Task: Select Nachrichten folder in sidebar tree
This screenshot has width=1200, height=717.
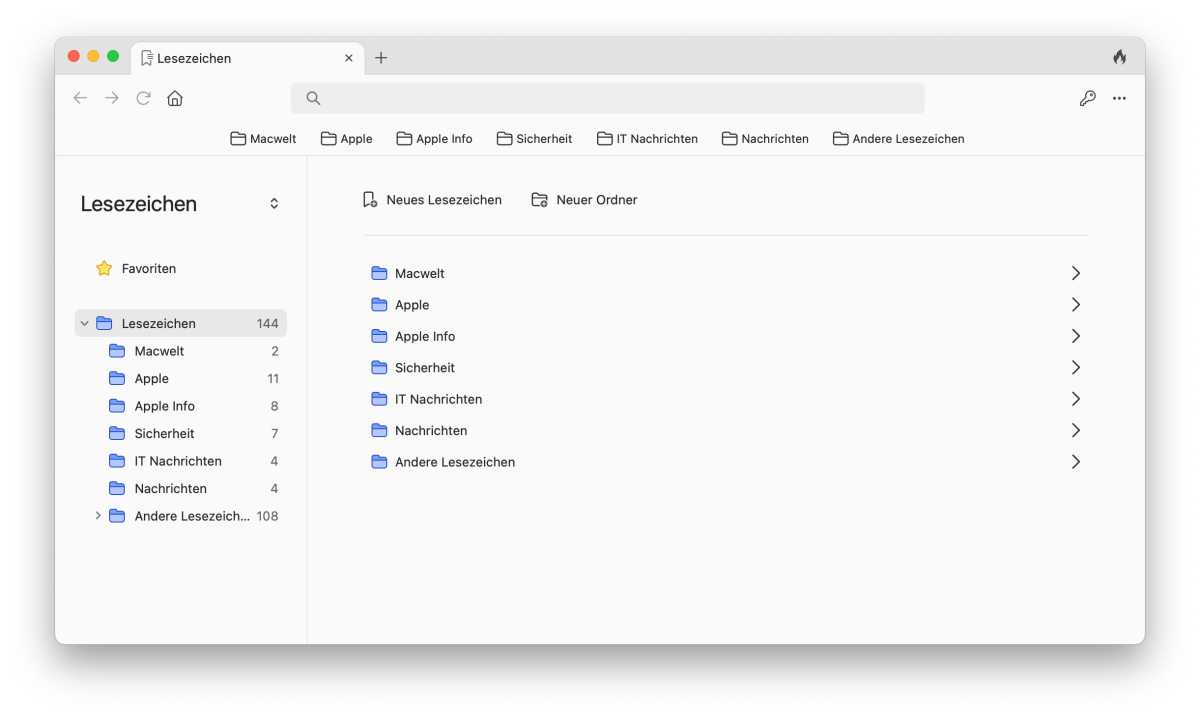Action: point(180,489)
